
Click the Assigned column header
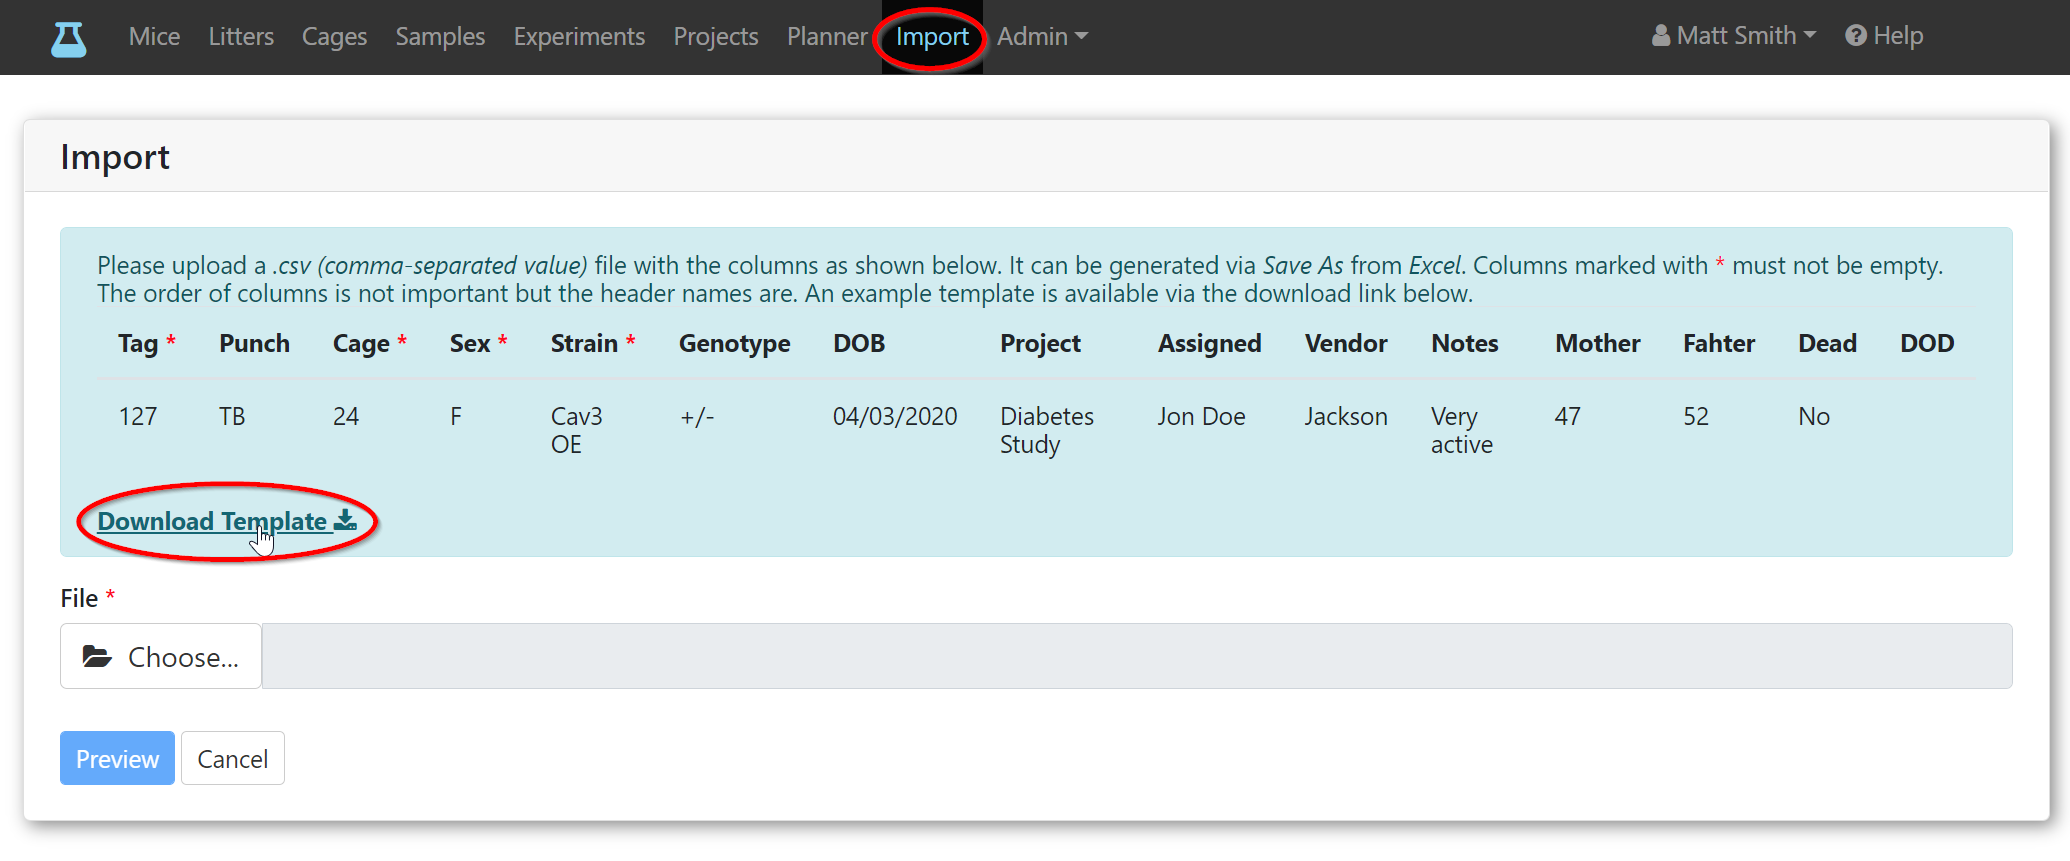(x=1210, y=343)
